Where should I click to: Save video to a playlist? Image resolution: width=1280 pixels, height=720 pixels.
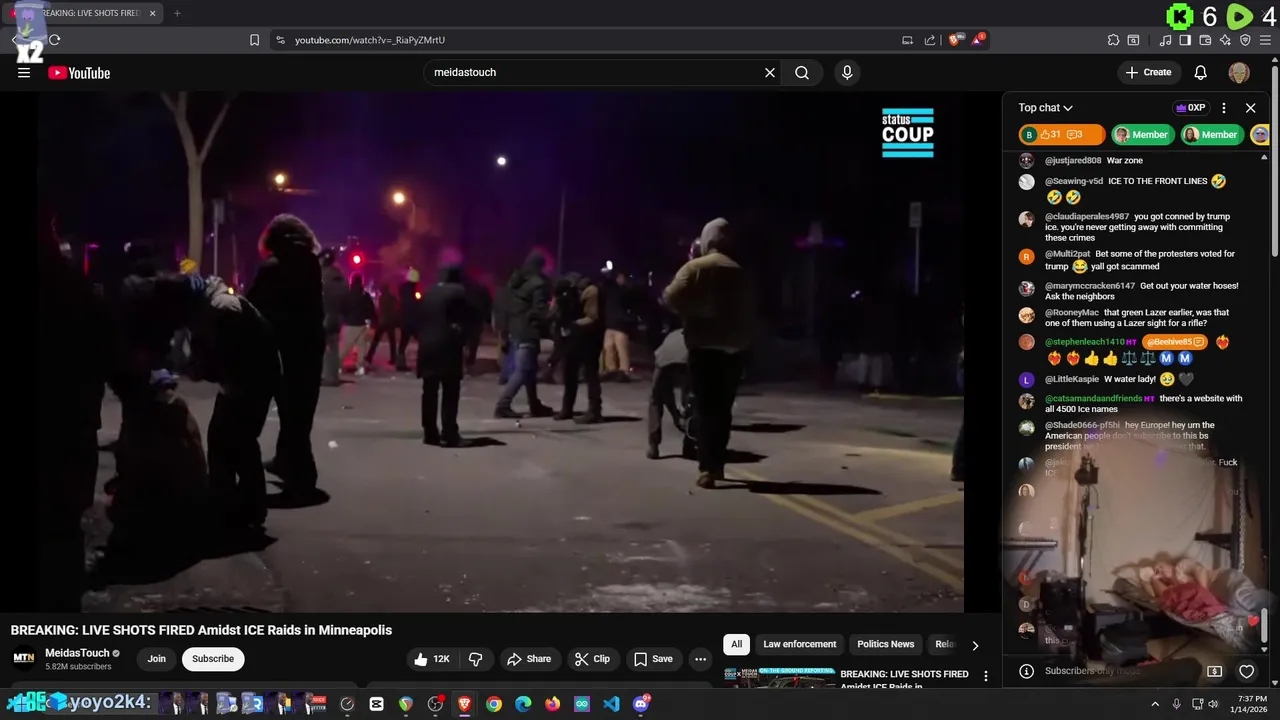pyautogui.click(x=653, y=659)
